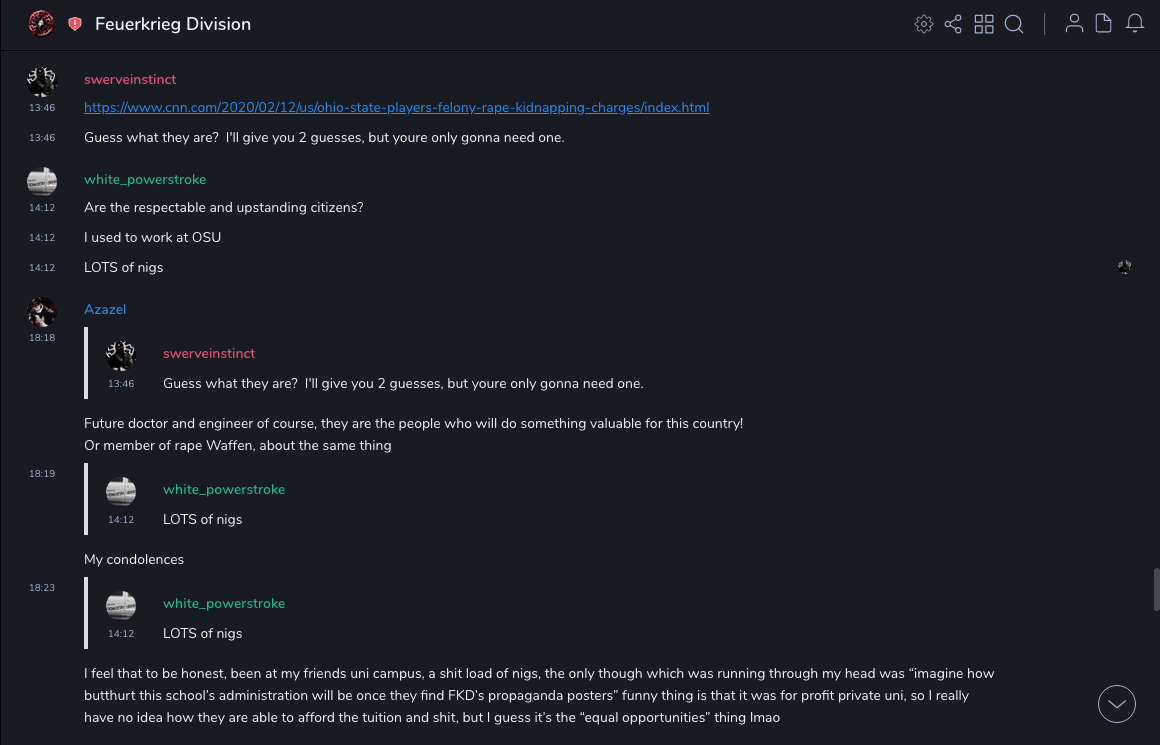Viewport: 1160px width, 745px height.
Task: Click the vertical scrollbar thumb
Action: point(1156,589)
